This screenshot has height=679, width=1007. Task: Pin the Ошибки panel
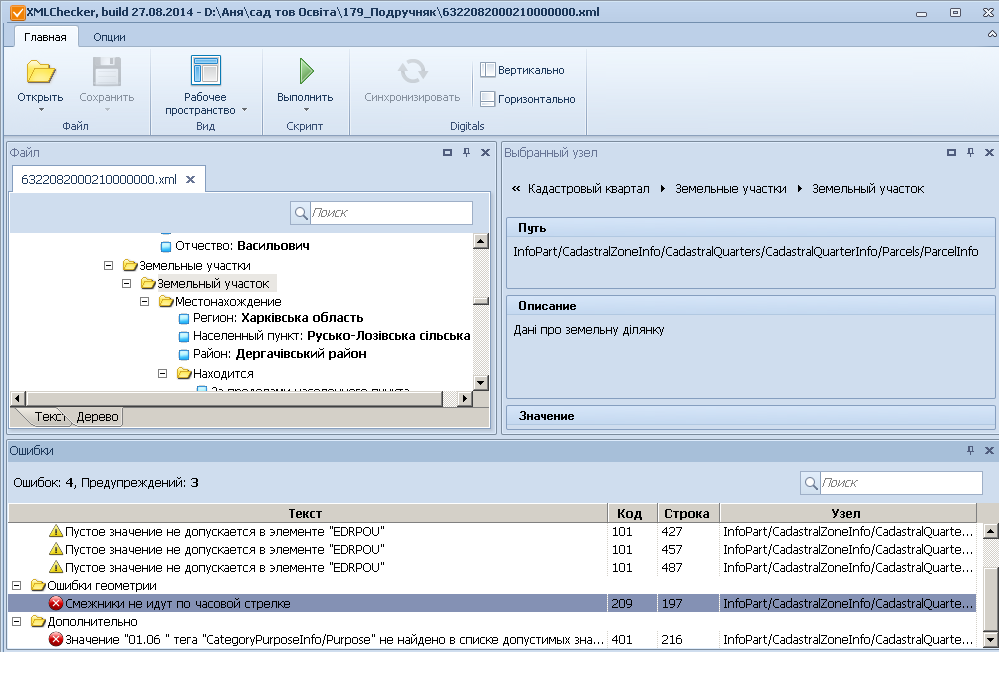[x=970, y=450]
